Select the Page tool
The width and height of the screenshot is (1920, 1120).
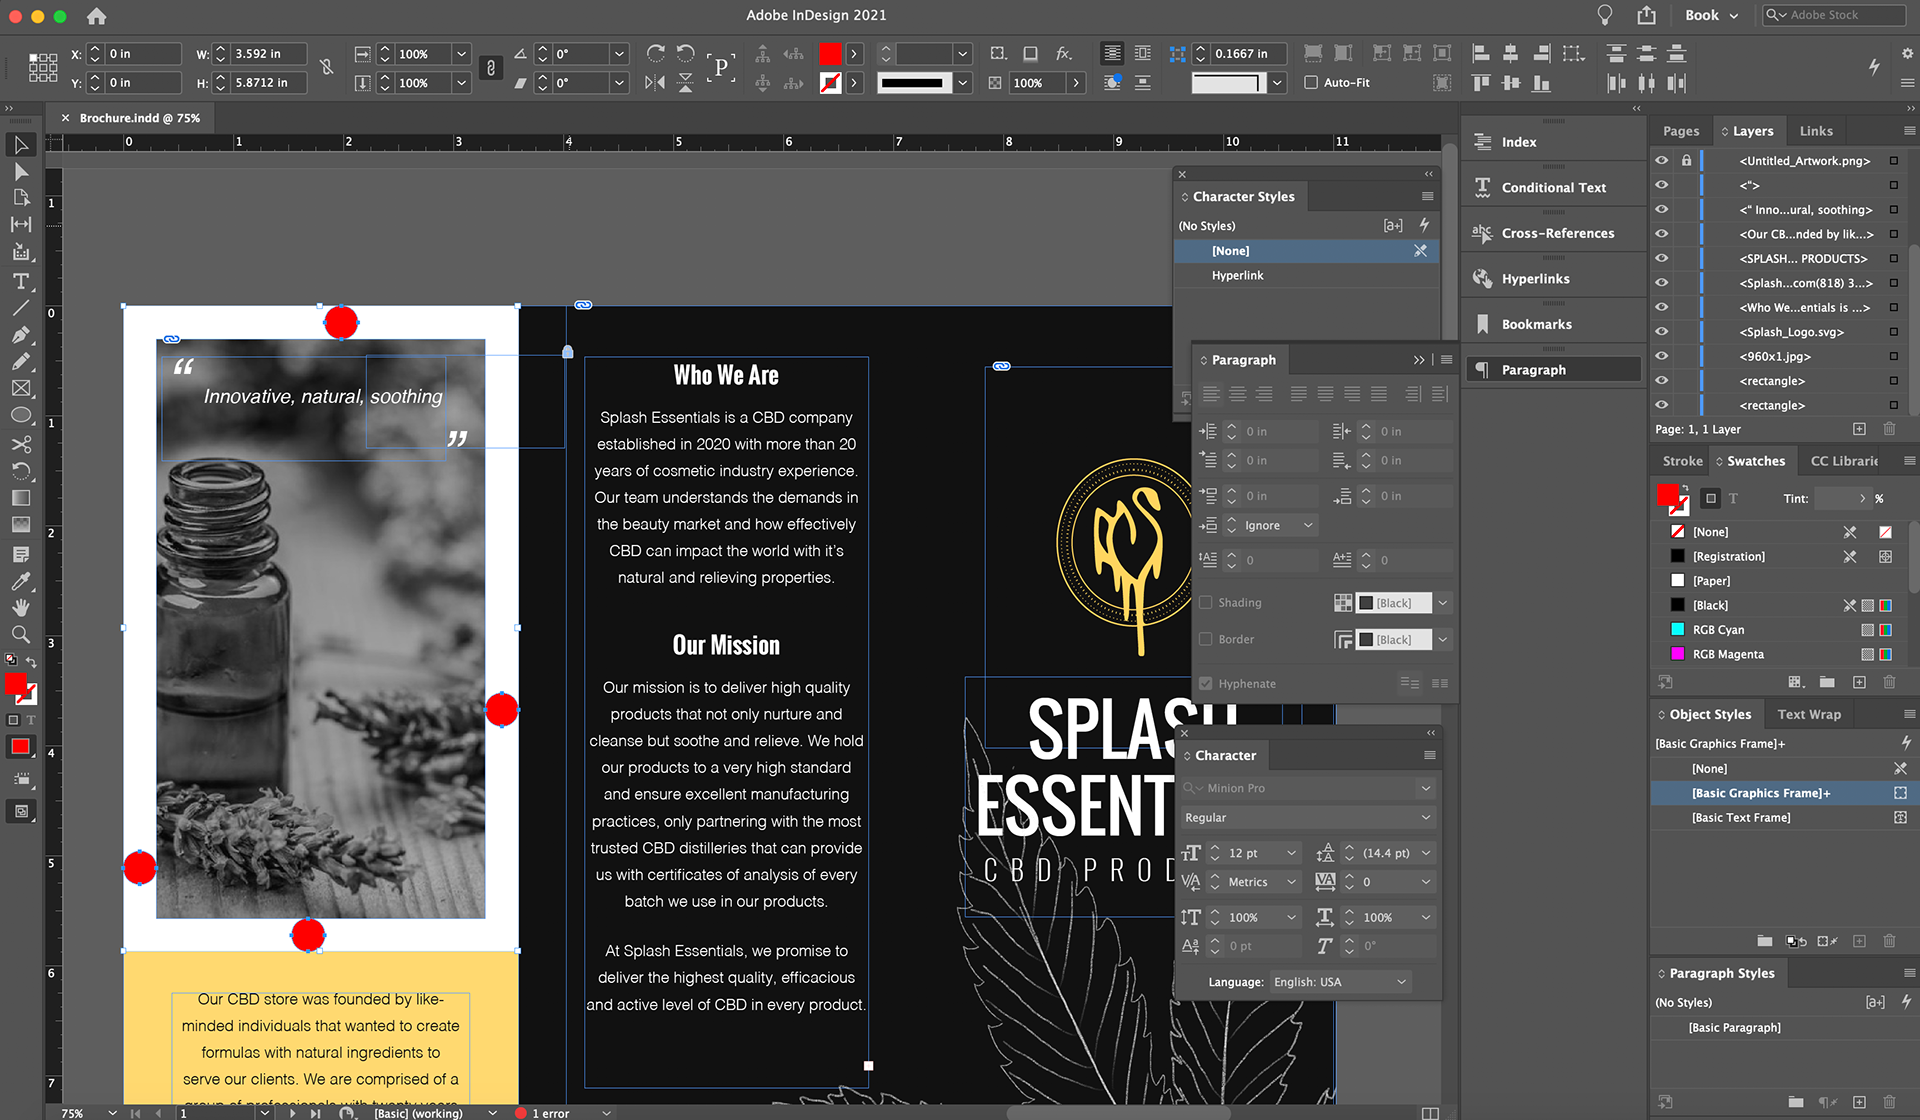(20, 198)
